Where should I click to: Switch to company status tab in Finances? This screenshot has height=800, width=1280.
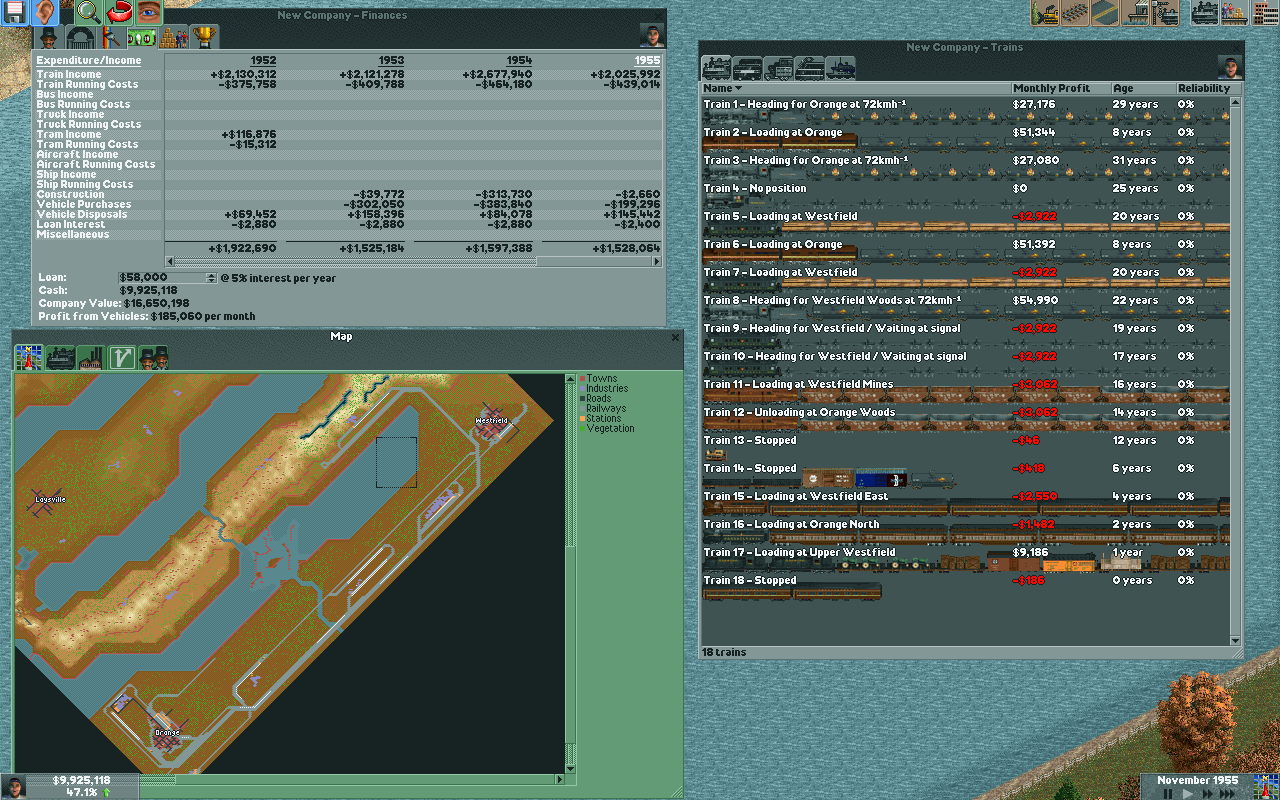click(50, 37)
